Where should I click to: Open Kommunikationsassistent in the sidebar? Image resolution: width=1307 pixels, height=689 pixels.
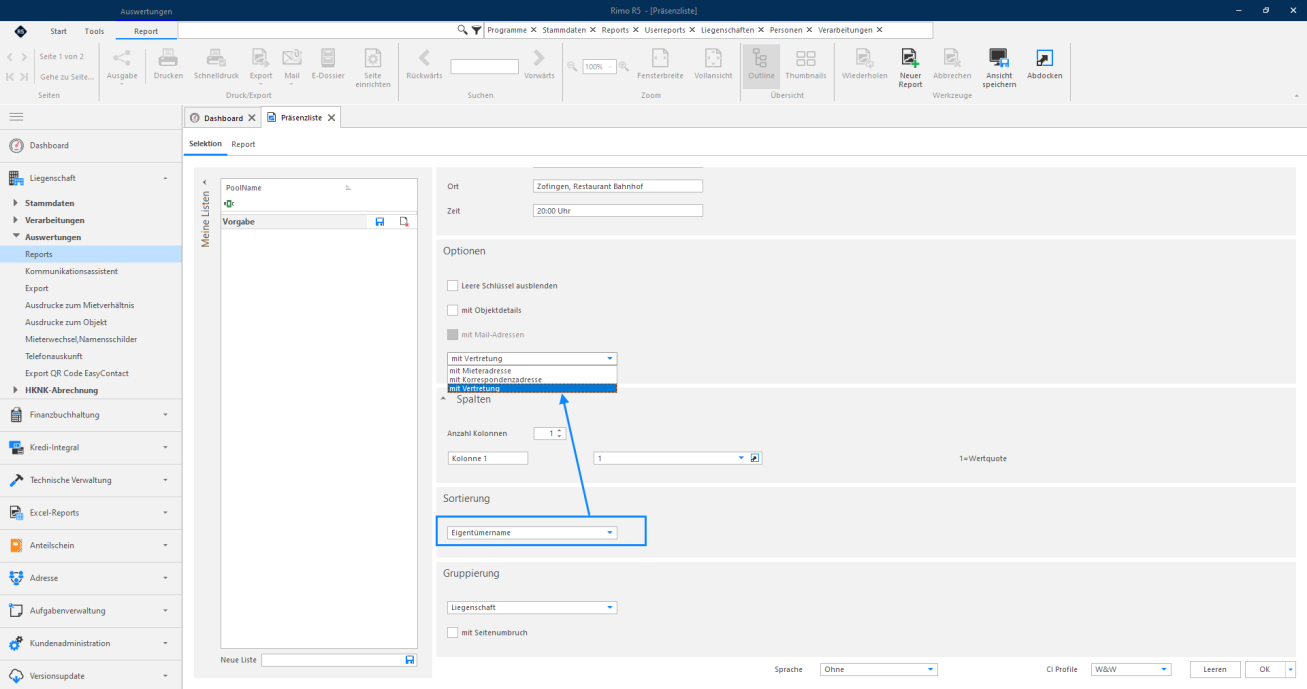pyautogui.click(x=72, y=271)
